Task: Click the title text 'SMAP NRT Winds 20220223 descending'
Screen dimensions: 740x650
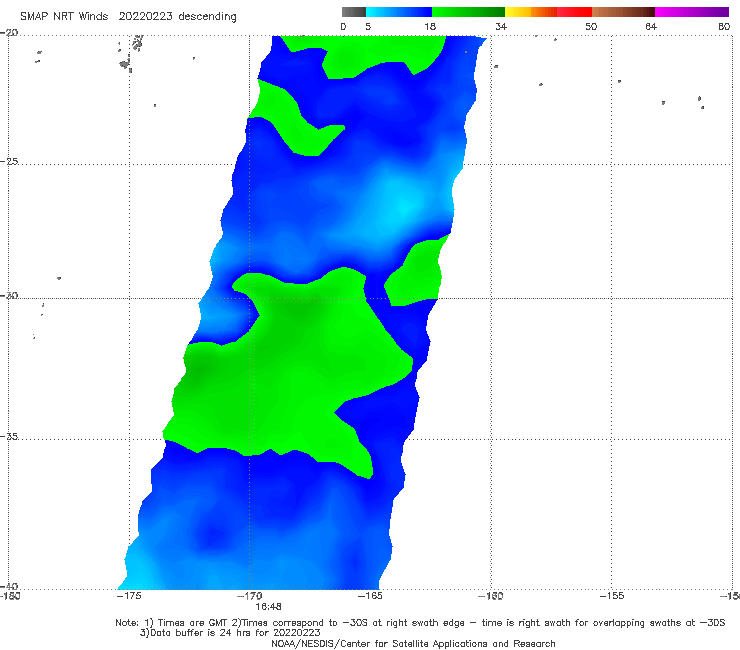Action: (128, 17)
